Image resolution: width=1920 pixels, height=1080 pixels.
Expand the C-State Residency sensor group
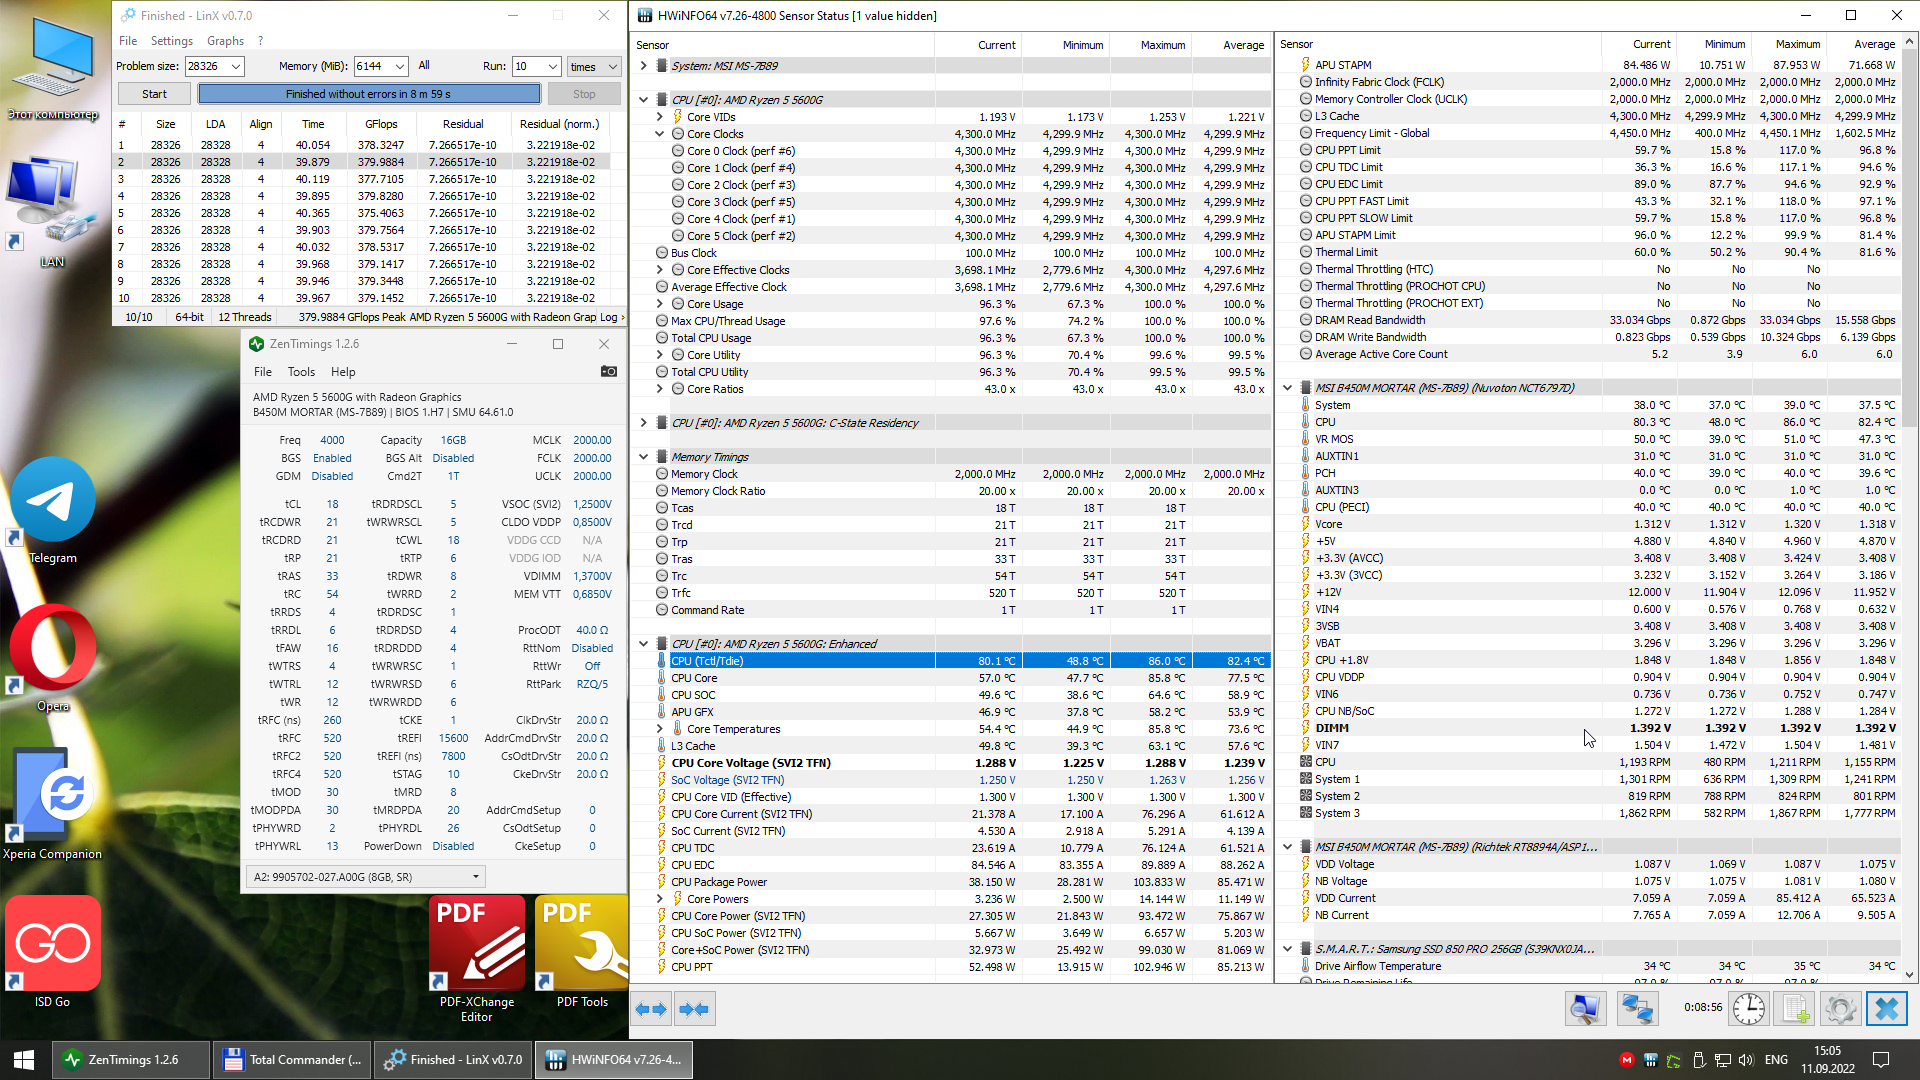pyautogui.click(x=644, y=423)
